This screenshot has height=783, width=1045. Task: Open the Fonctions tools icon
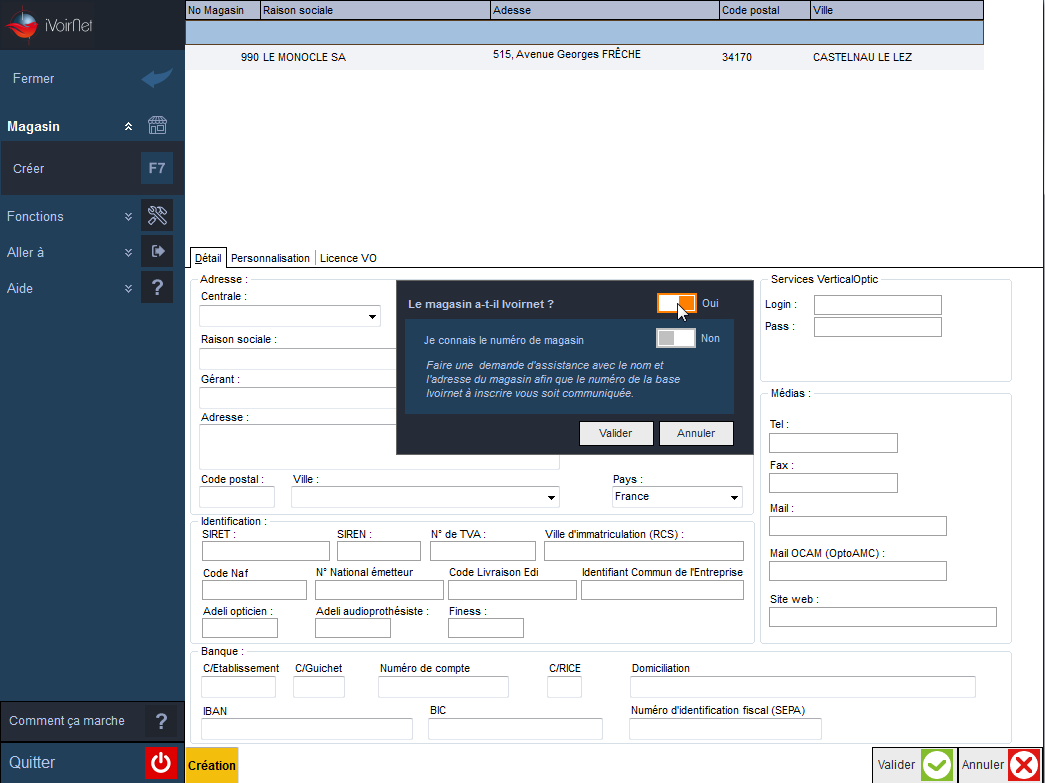(x=157, y=215)
